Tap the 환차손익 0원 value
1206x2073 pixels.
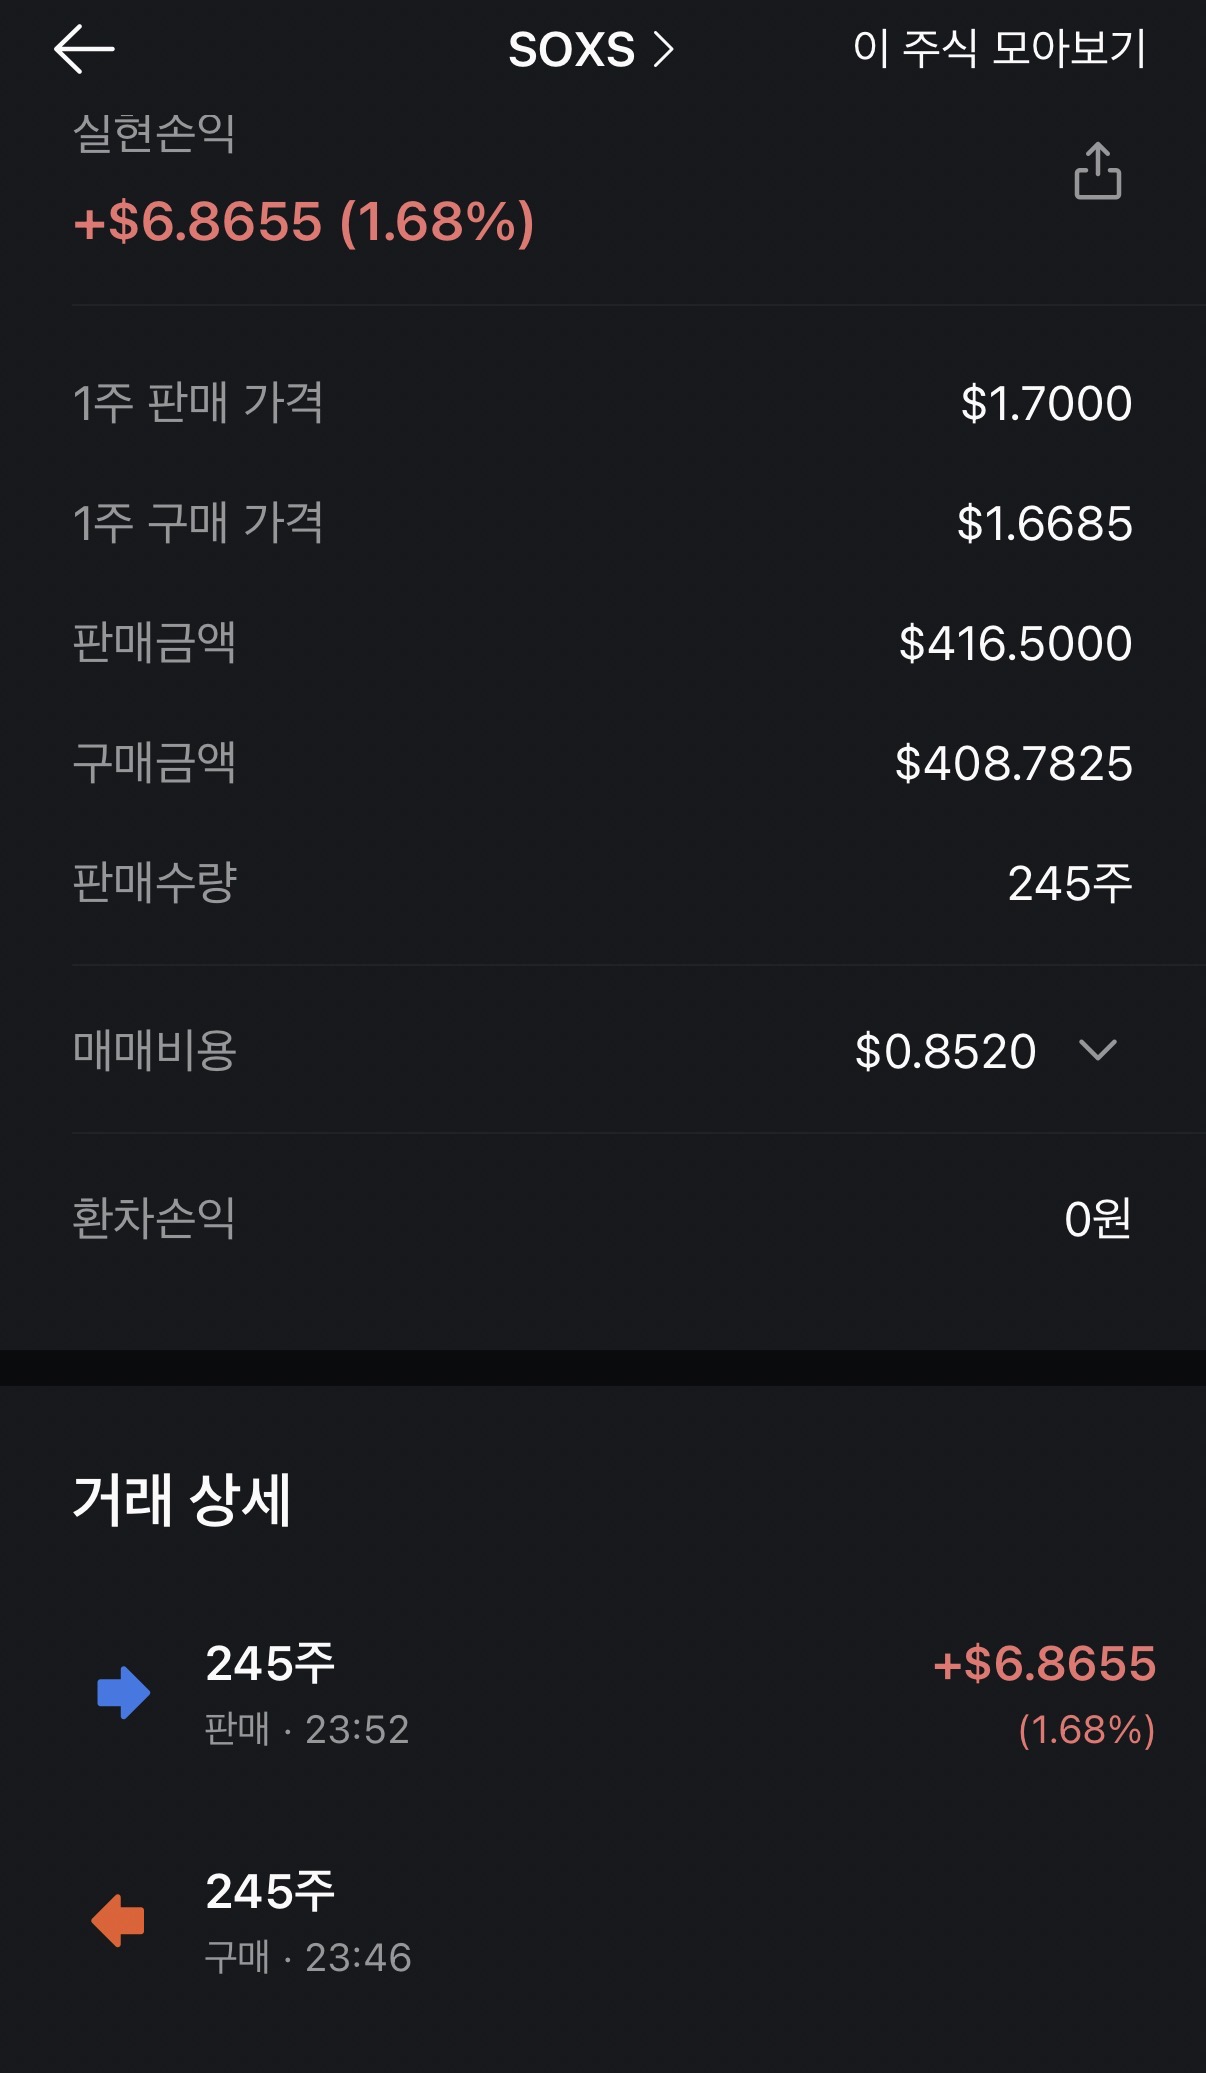coord(1097,1219)
